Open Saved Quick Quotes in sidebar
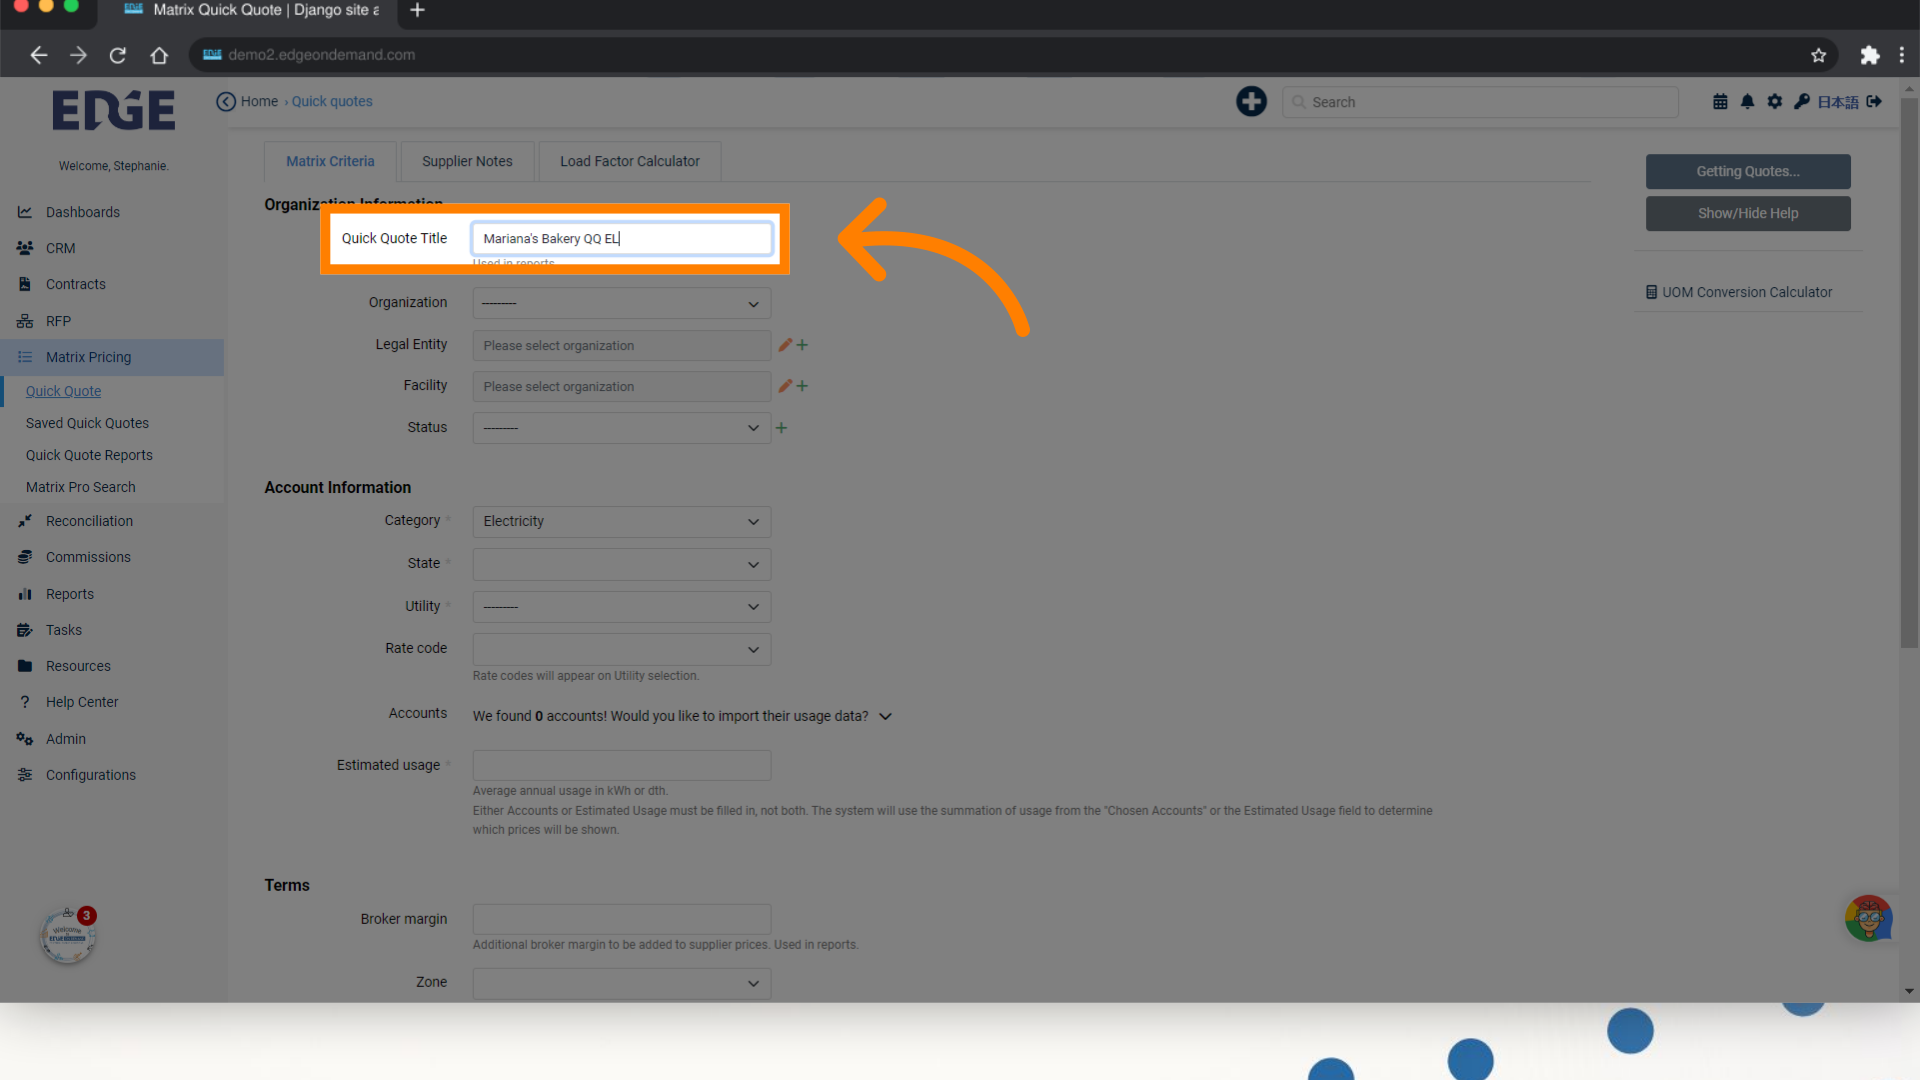This screenshot has height=1080, width=1920. (x=87, y=423)
